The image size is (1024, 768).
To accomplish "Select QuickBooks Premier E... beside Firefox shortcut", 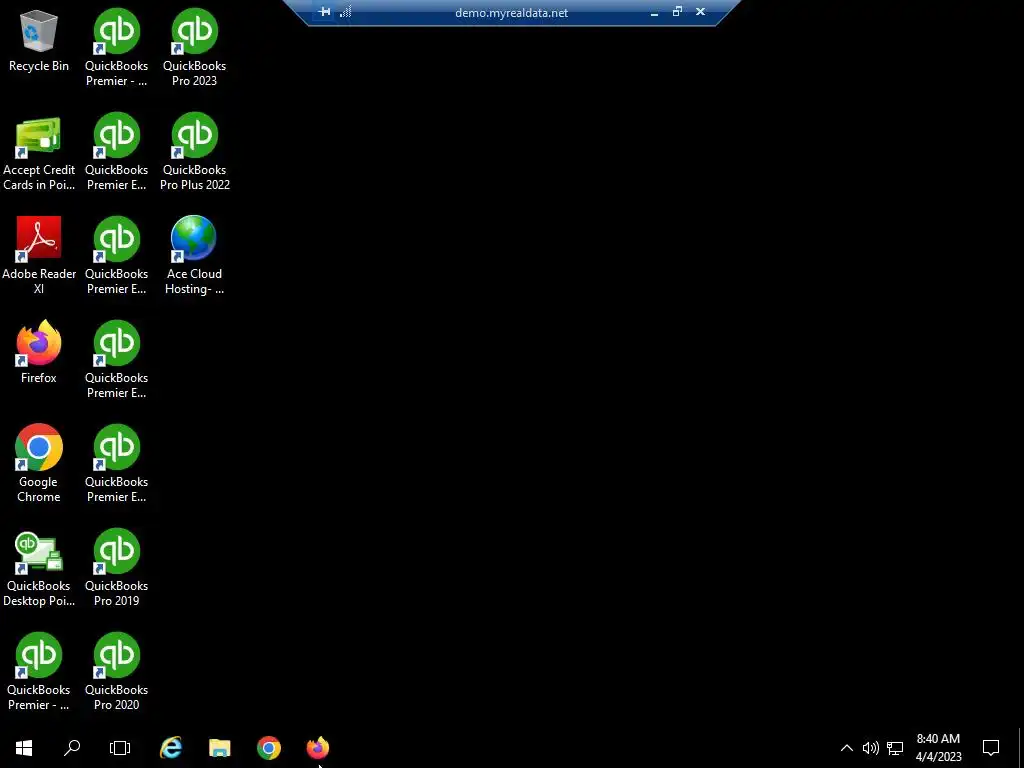I will tap(116, 359).
